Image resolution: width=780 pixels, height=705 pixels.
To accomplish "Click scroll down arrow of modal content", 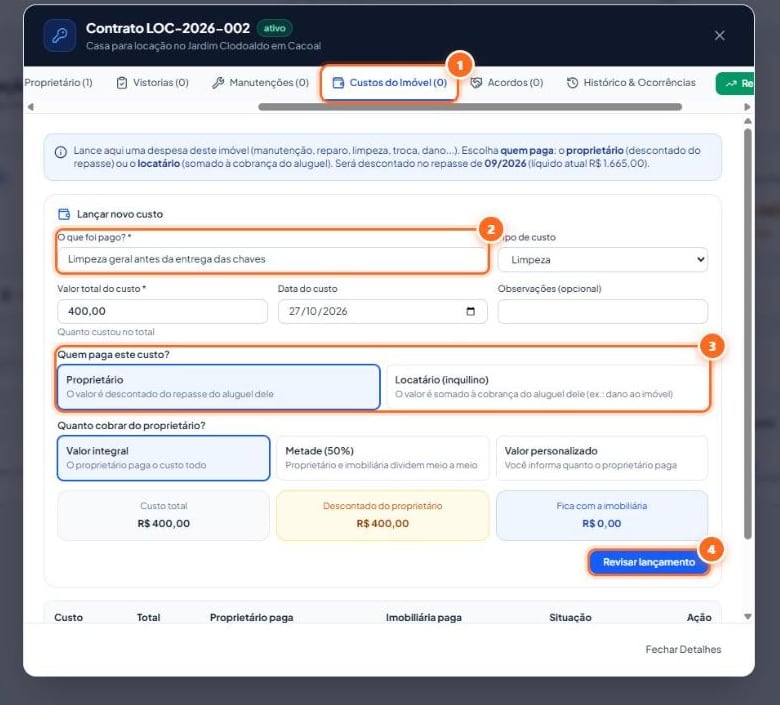I will [x=747, y=617].
